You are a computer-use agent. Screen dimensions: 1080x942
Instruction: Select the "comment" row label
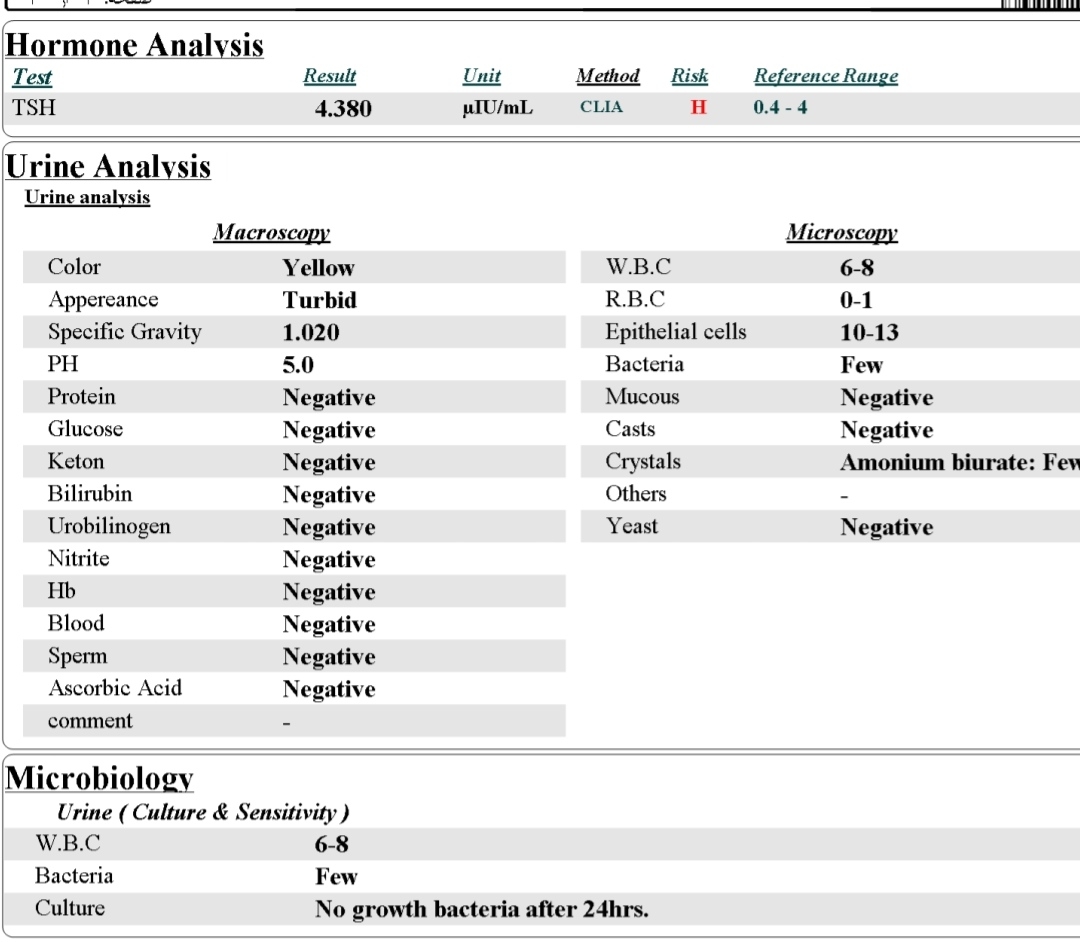coord(90,721)
